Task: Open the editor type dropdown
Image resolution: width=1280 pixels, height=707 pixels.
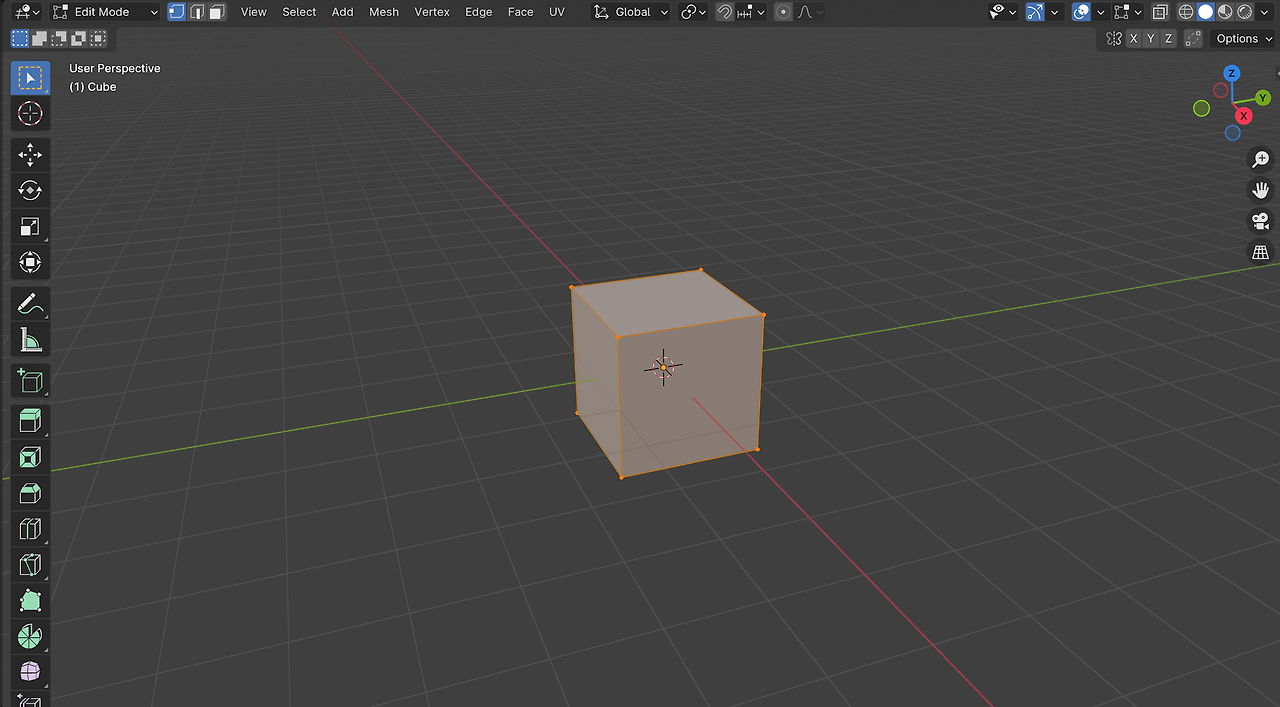Action: click(28, 12)
